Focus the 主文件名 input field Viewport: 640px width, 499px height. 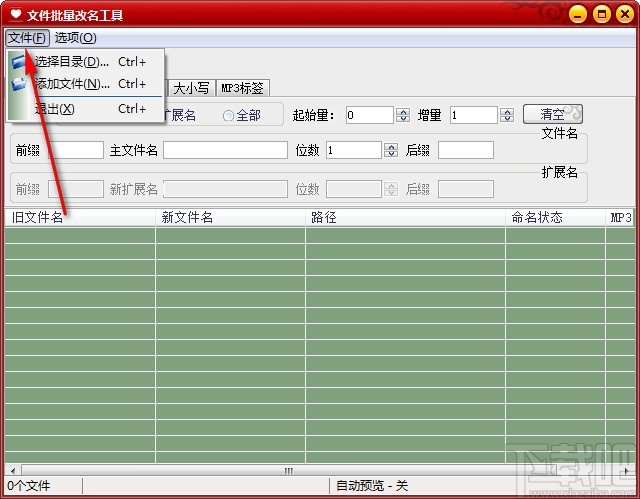pos(225,150)
